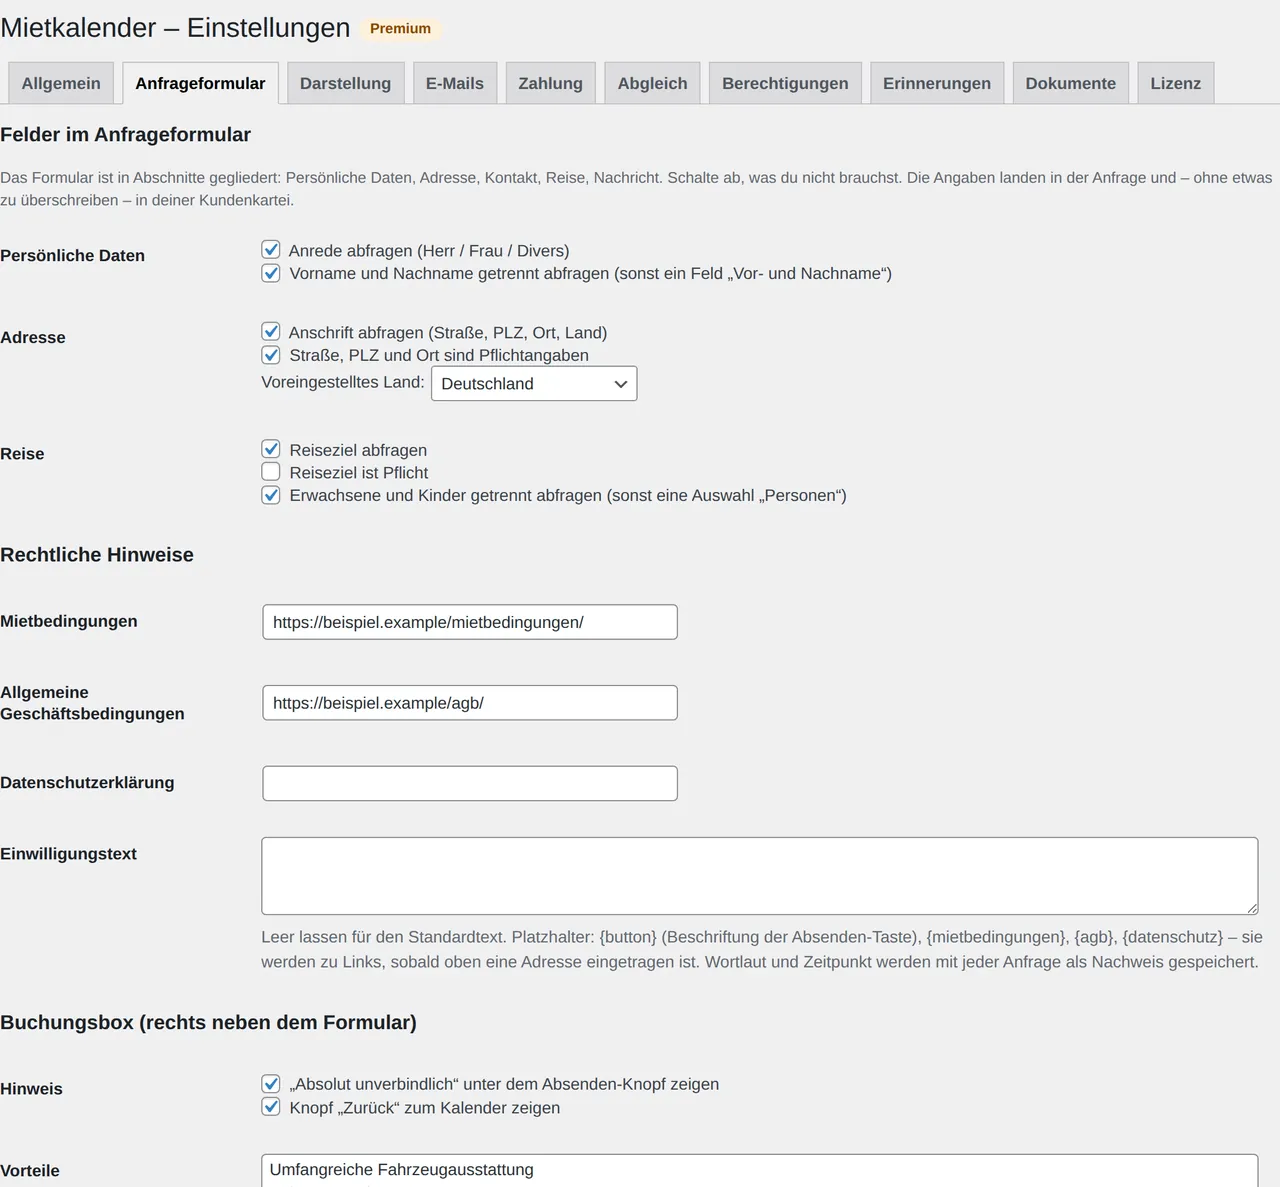Click the Allgemeine Geschäftsbedingungen URL field
The image size is (1280, 1187).
click(470, 703)
